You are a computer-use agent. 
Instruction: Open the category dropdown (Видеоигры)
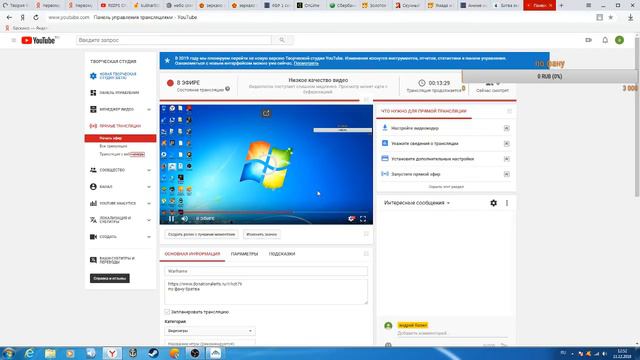point(210,331)
